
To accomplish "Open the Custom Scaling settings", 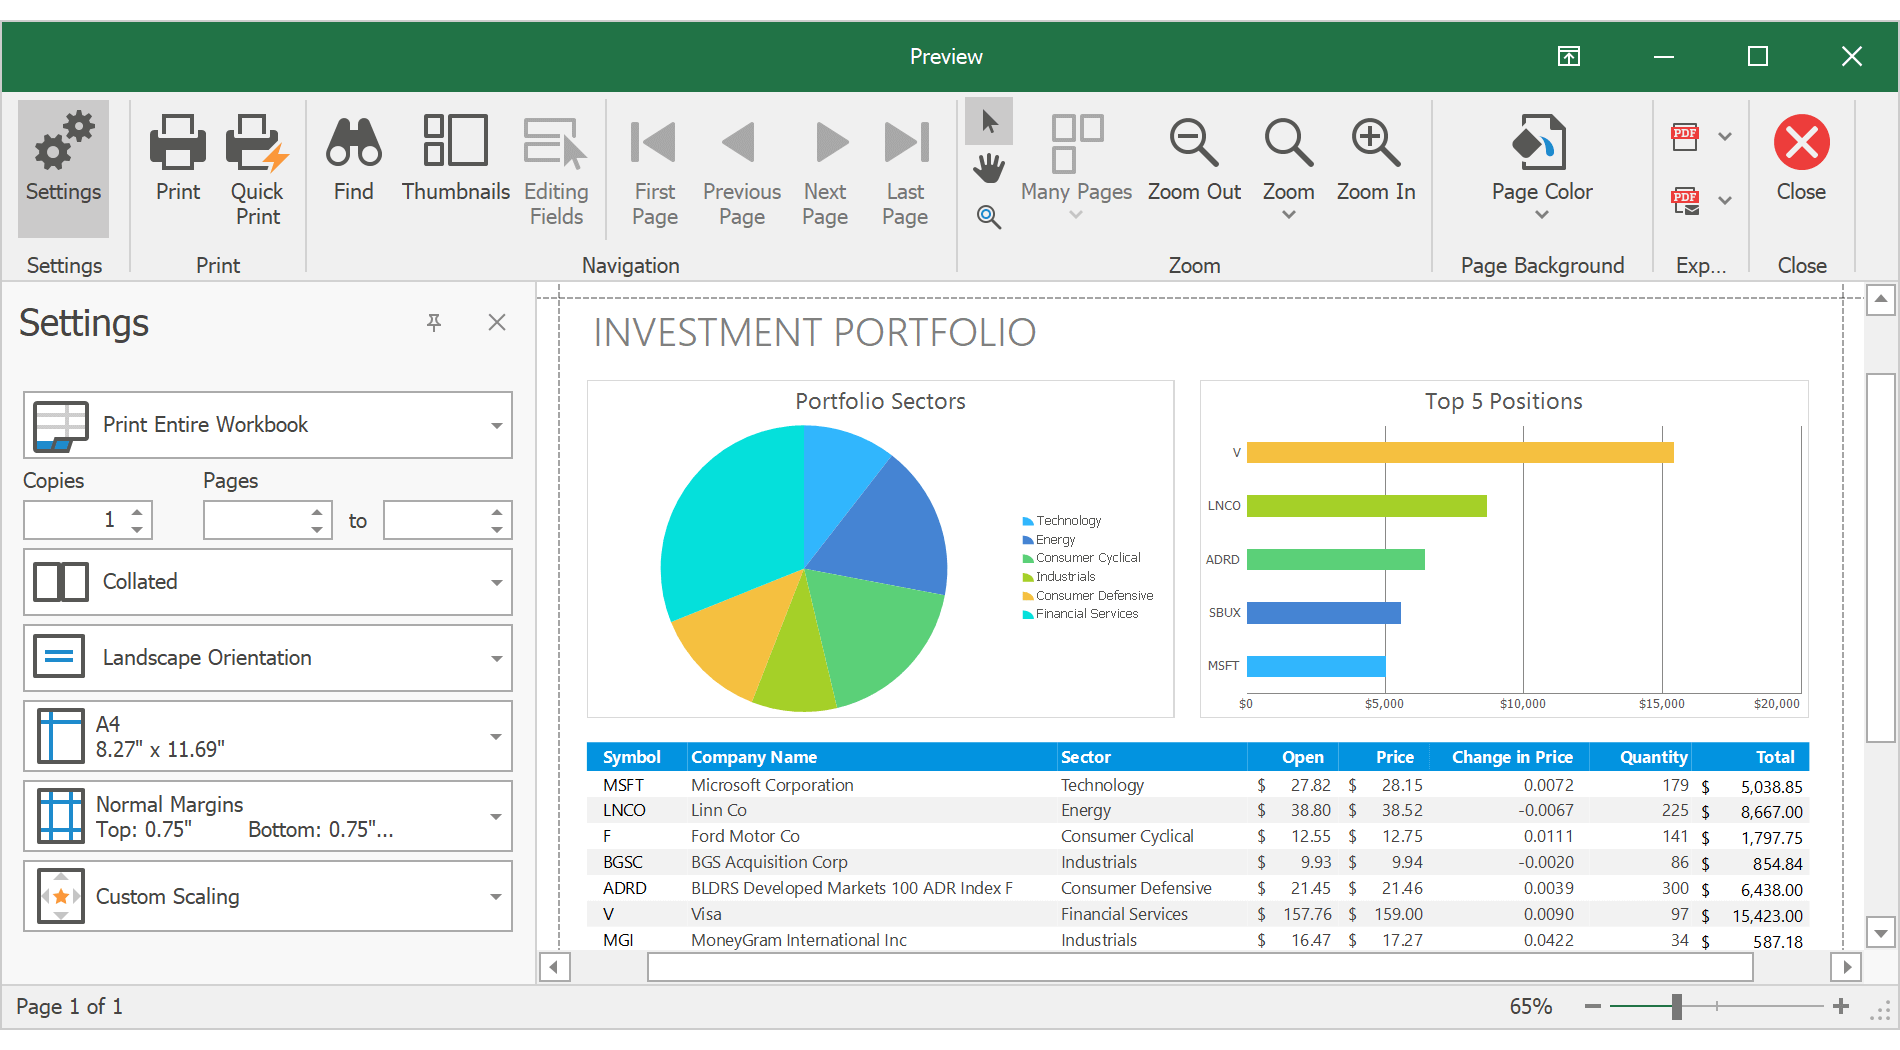I will coord(497,896).
